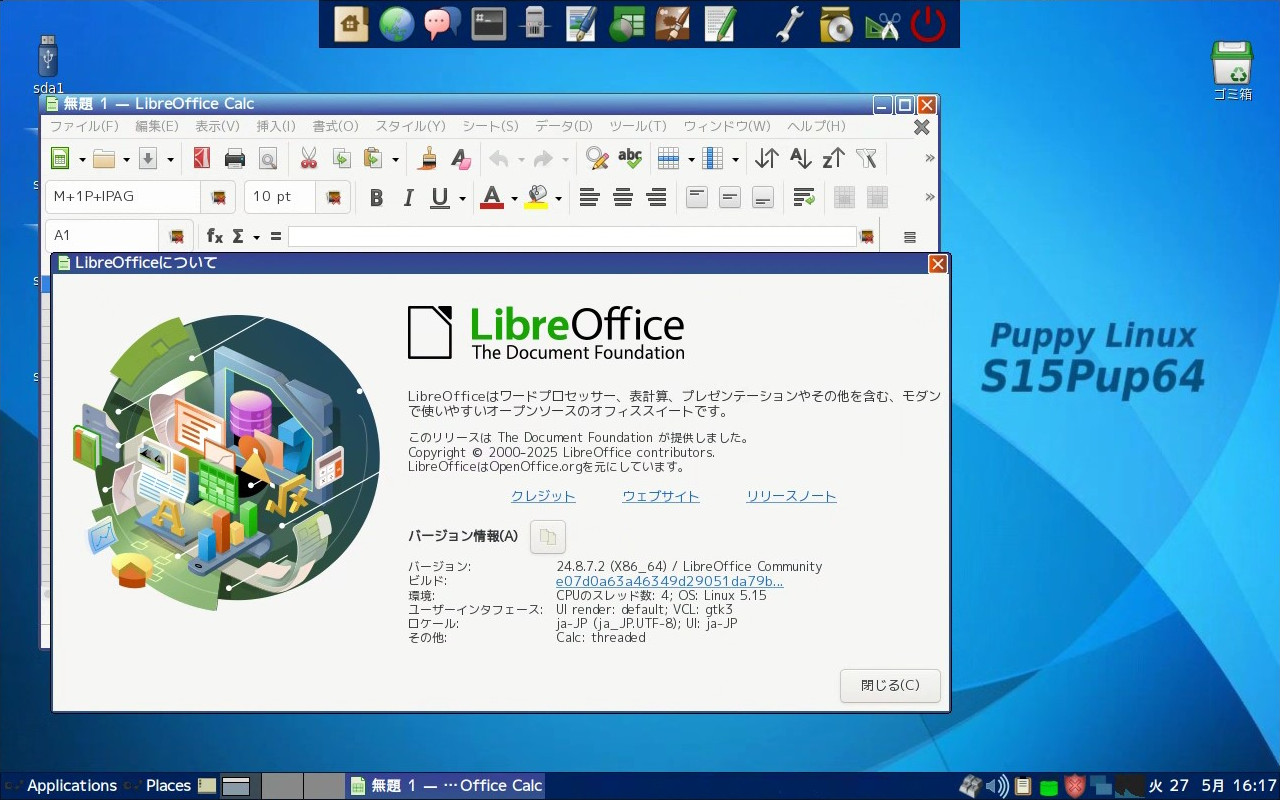
Task: Open the ウェブサイト link
Action: point(661,496)
